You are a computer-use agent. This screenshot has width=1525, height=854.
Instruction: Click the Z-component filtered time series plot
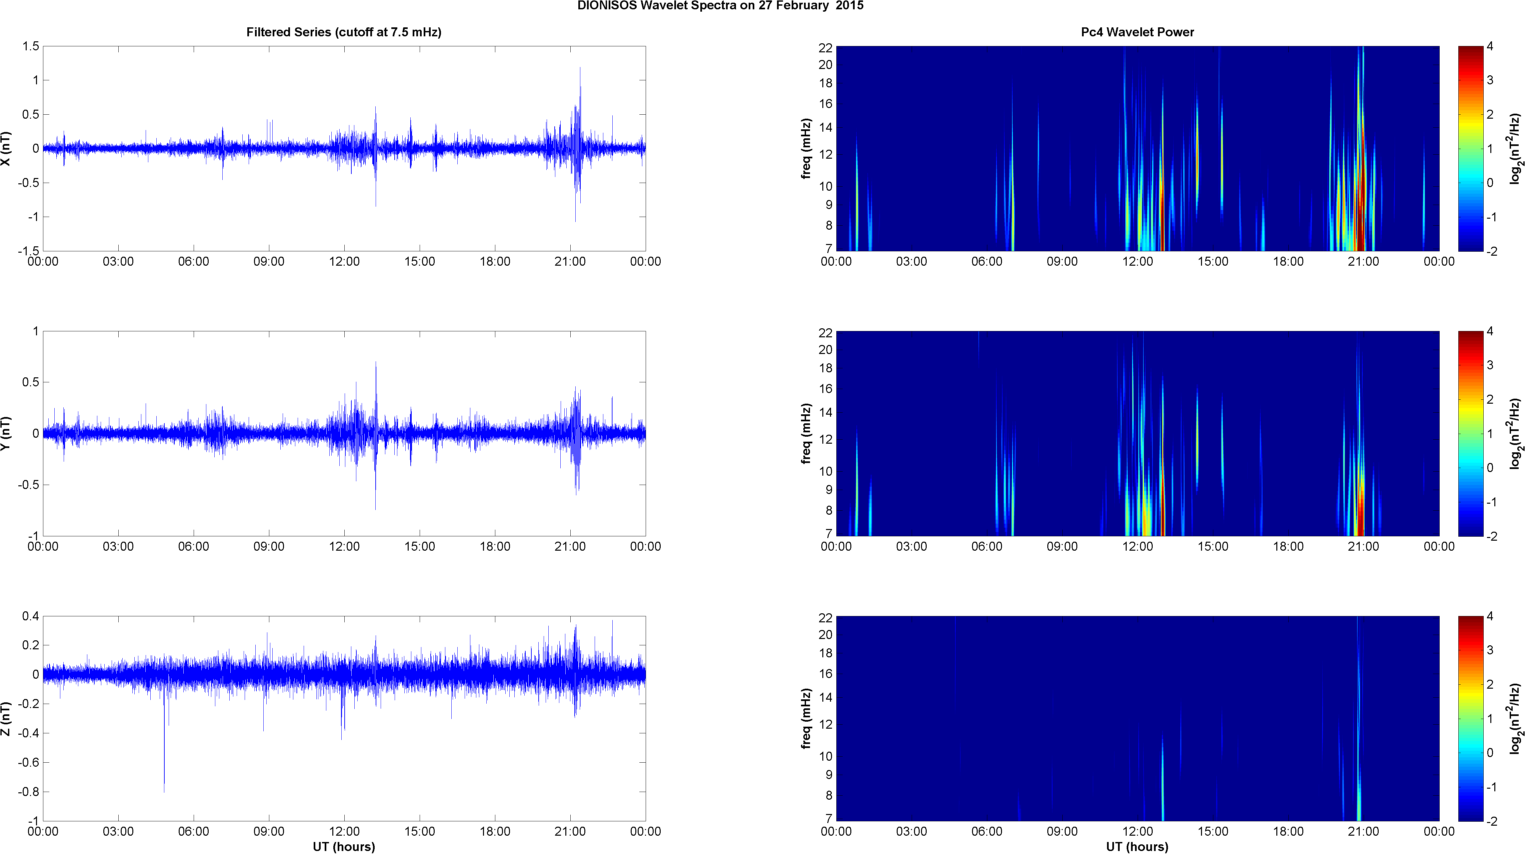[344, 718]
